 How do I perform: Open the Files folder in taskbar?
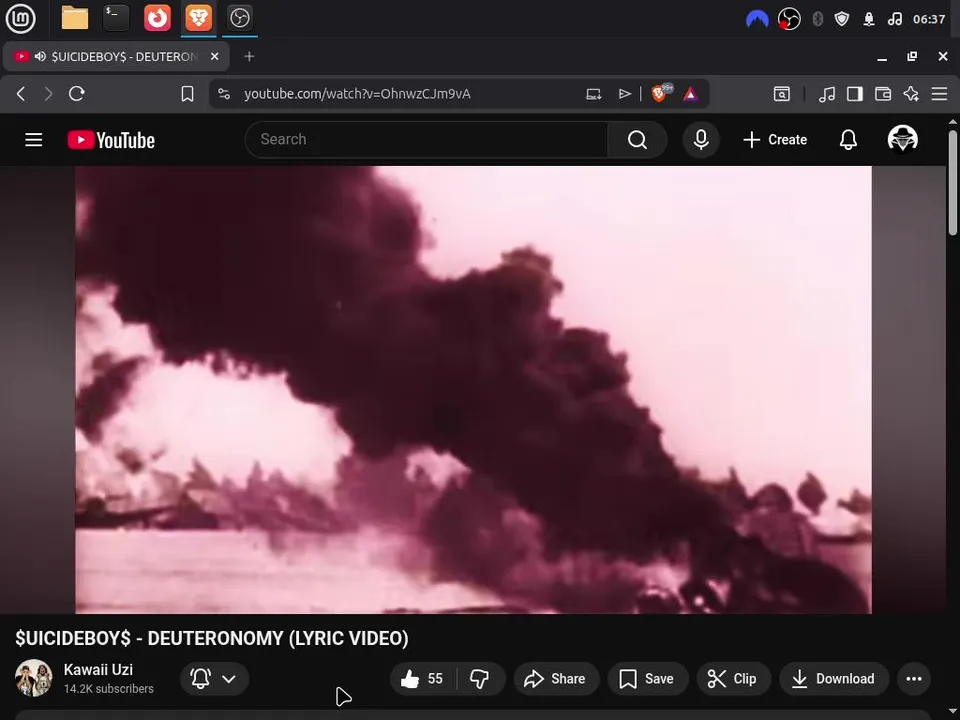pos(75,18)
